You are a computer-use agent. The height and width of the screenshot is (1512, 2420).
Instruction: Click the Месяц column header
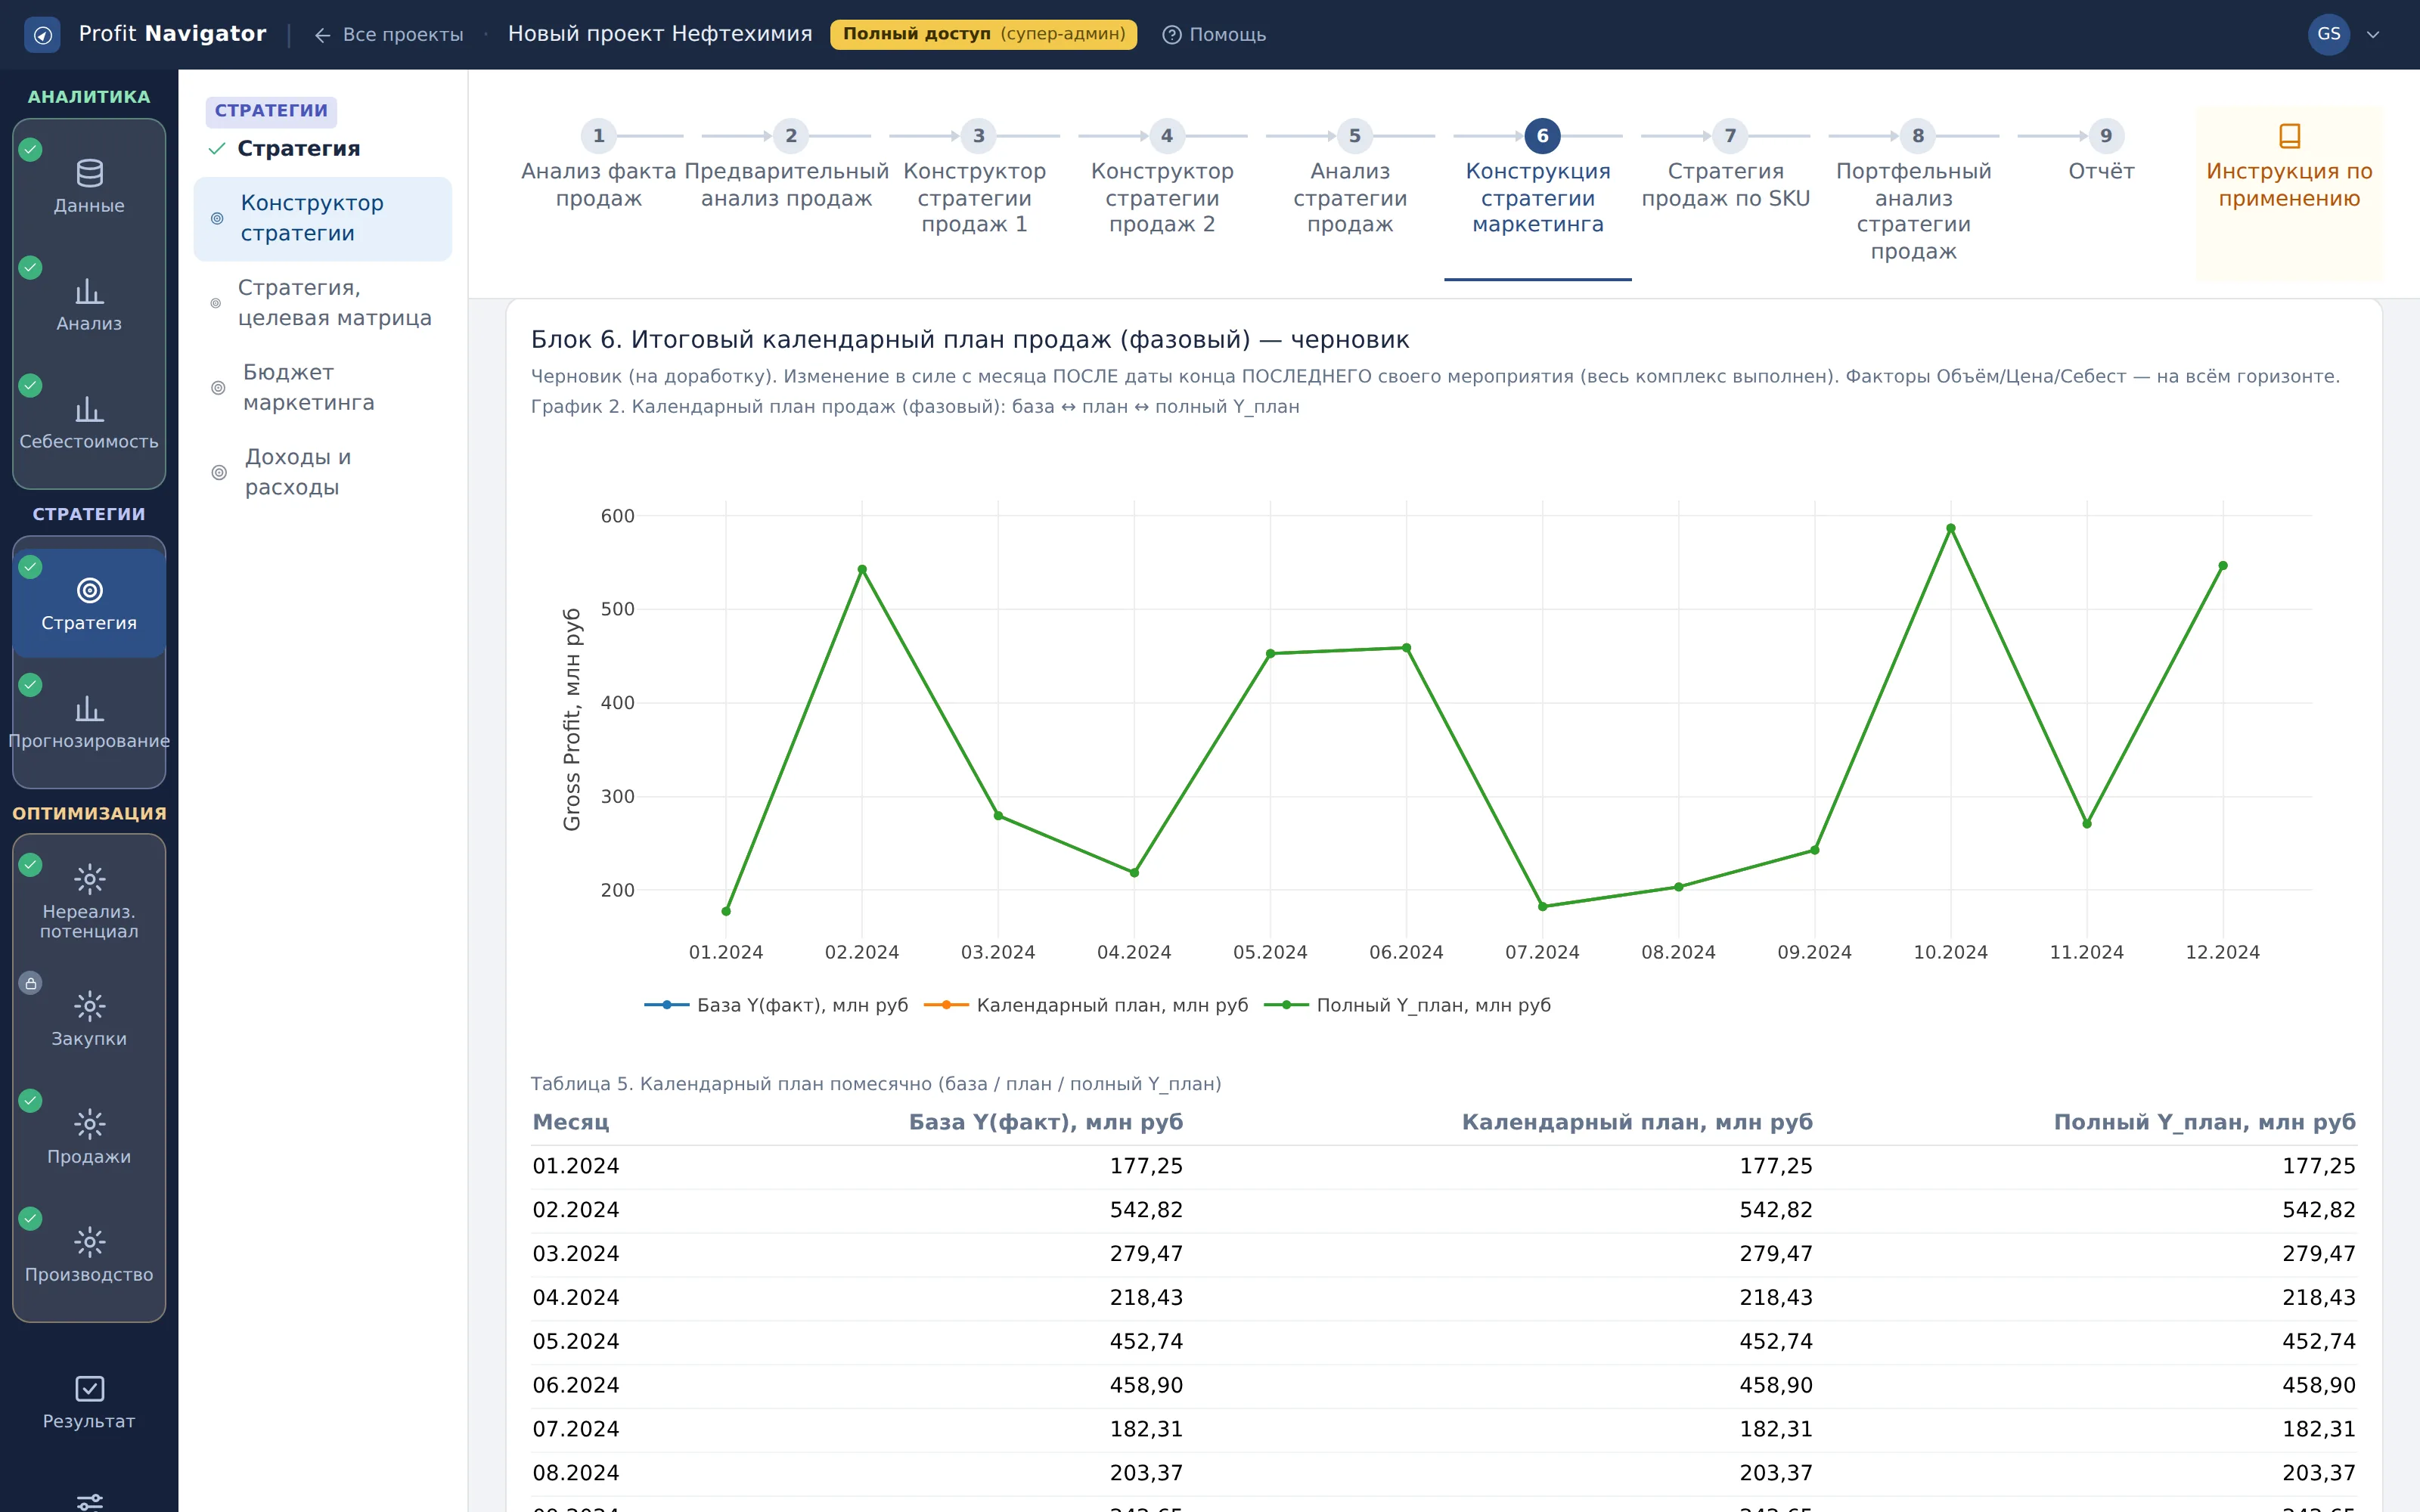(571, 1122)
